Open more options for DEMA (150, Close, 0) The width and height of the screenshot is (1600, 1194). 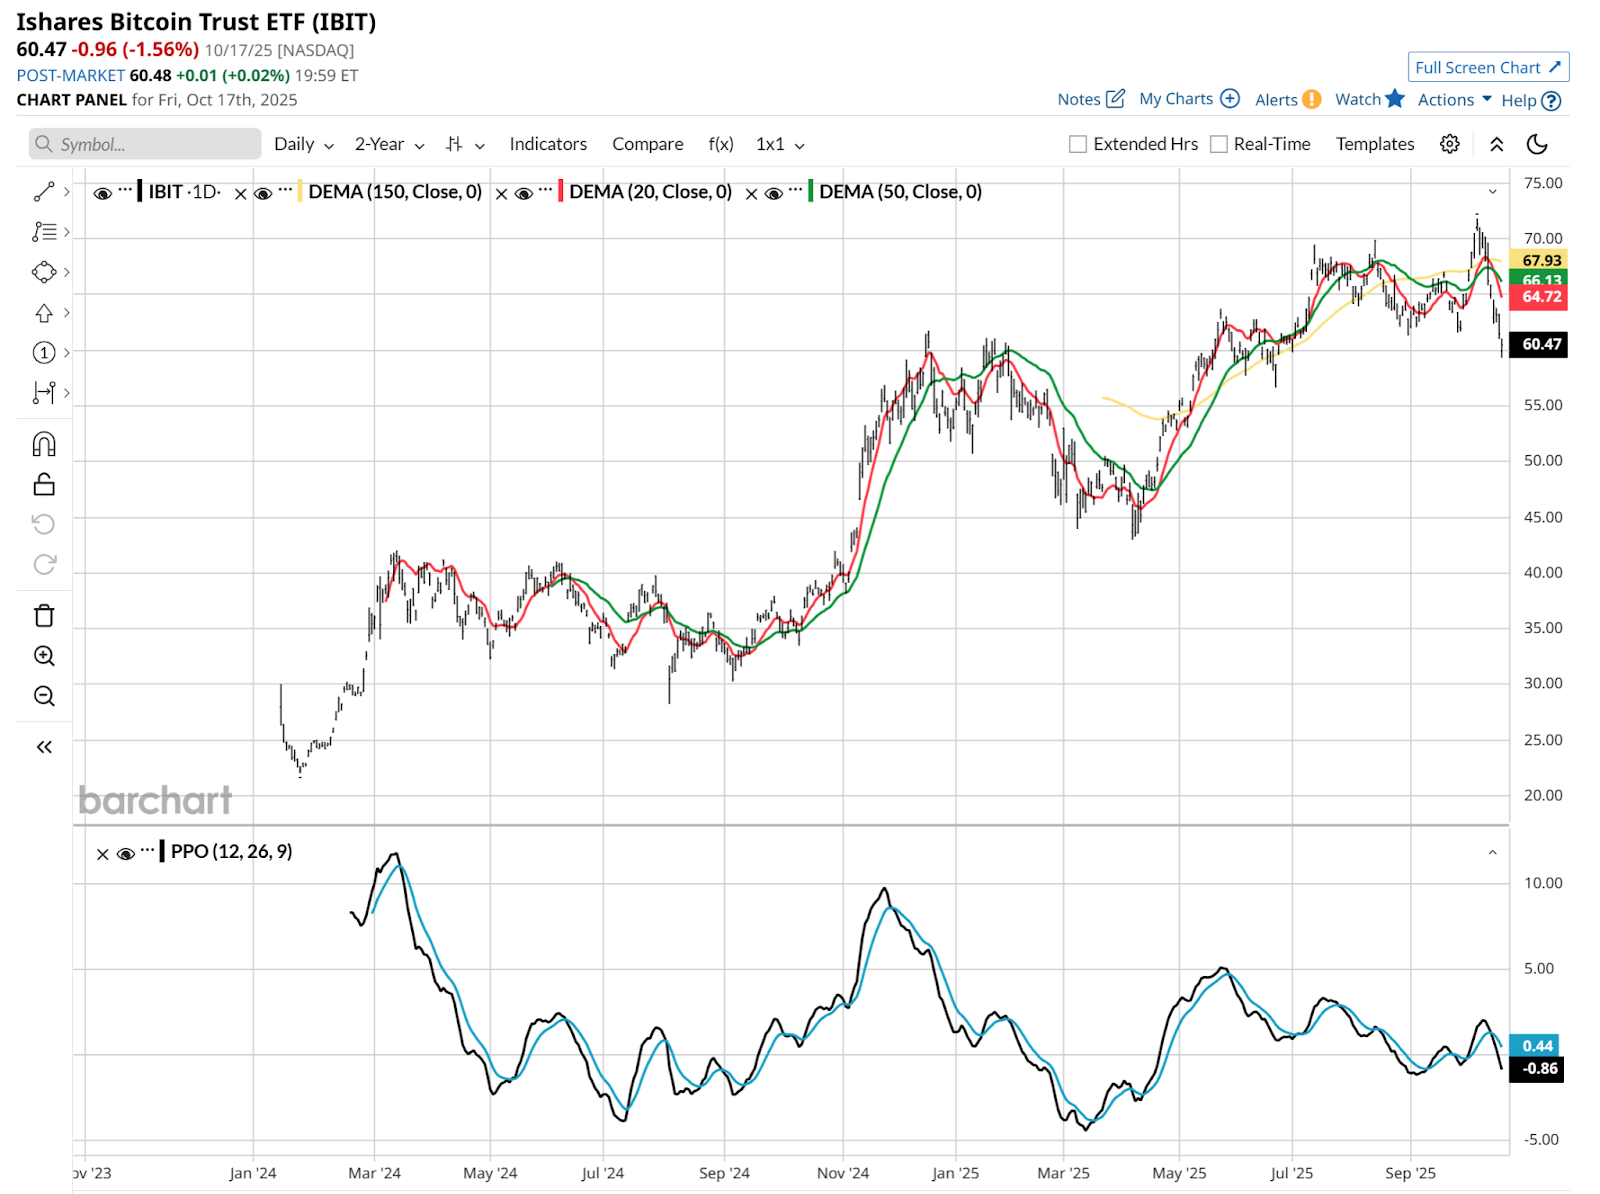tap(286, 189)
